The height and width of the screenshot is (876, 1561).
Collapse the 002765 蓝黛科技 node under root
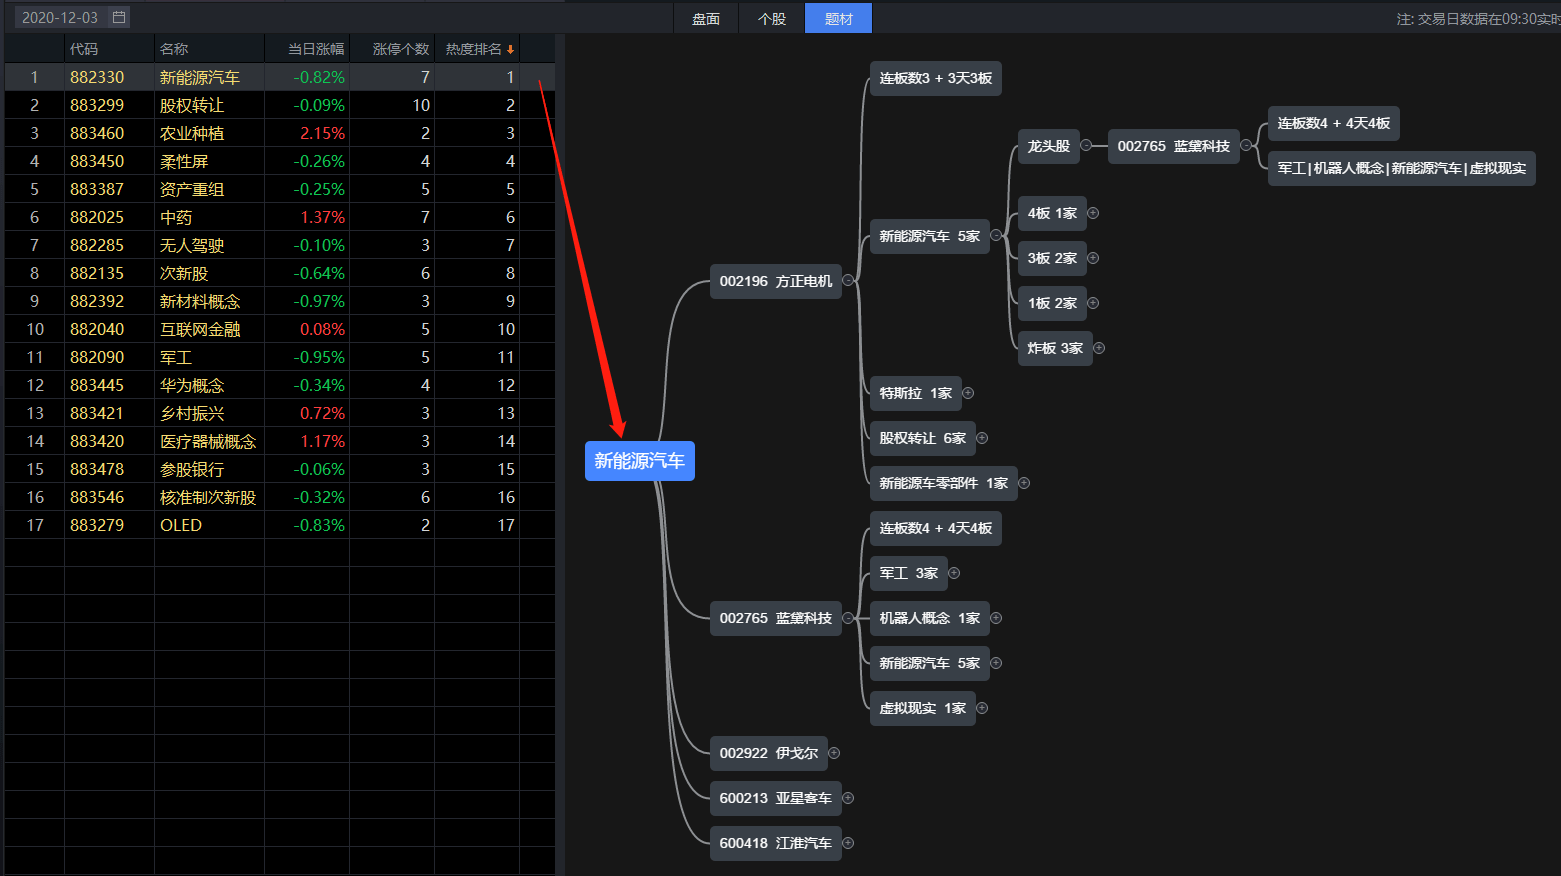[x=848, y=618]
